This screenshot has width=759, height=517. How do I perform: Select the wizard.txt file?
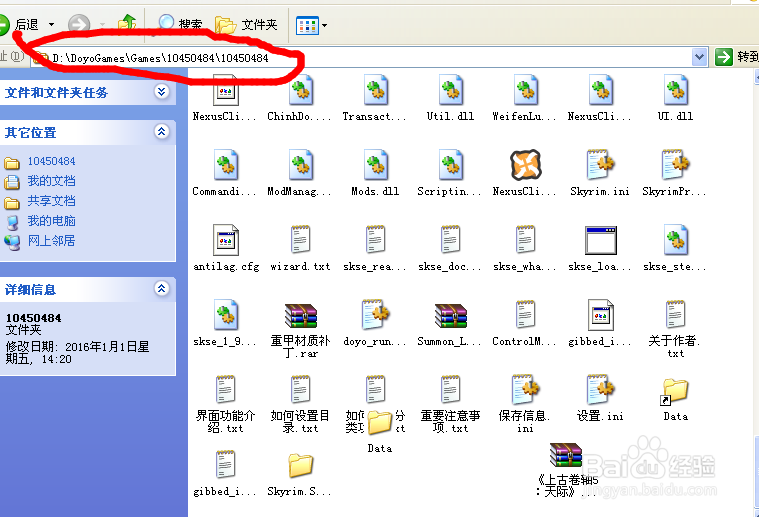(300, 248)
